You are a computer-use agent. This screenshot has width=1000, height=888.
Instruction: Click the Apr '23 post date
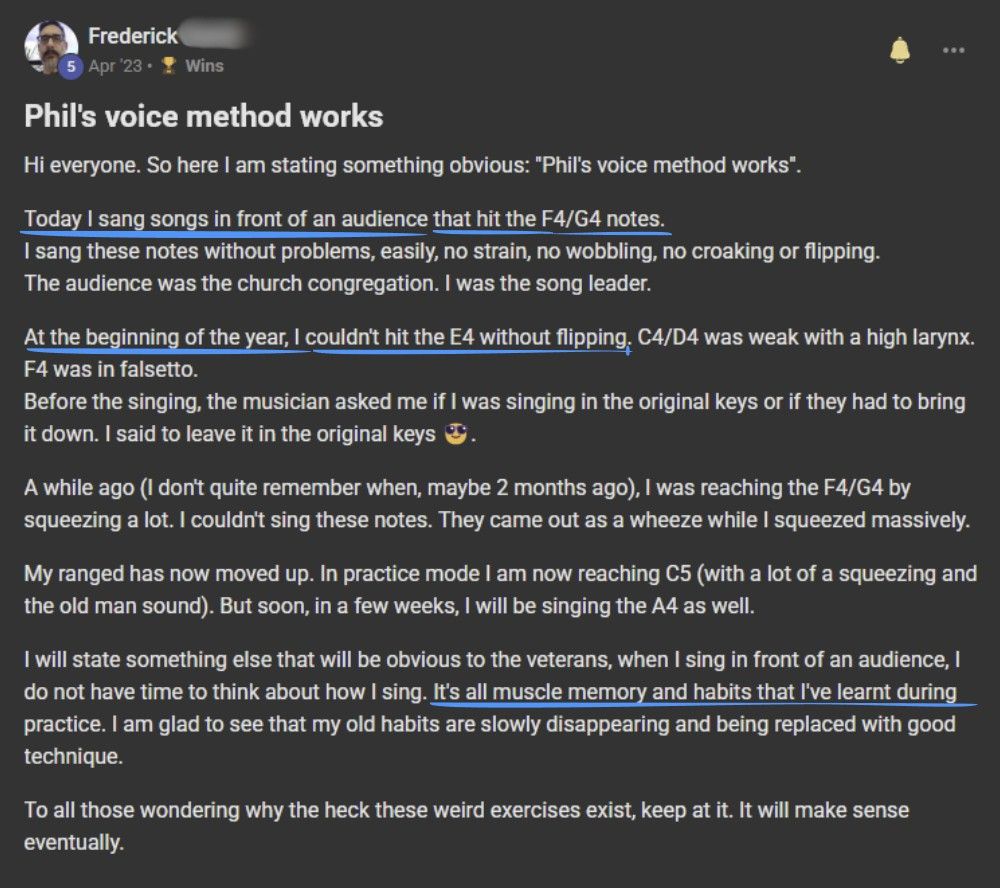tap(115, 66)
